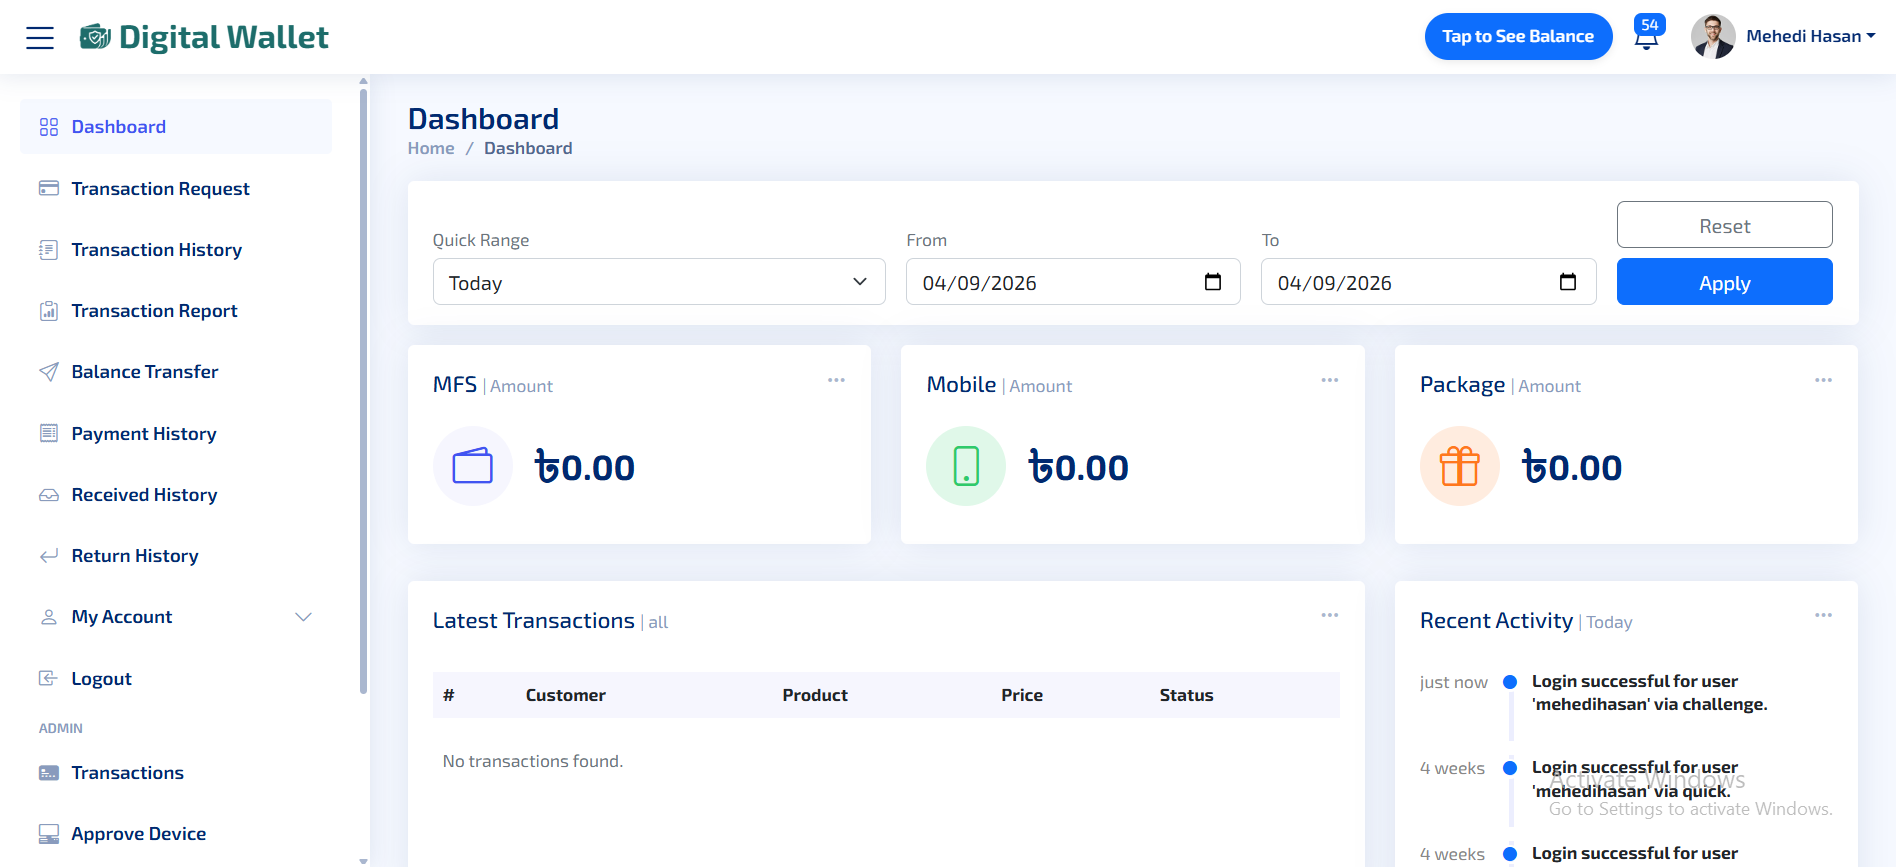
Task: Open Recent Activity three-dot filter menu
Action: (1823, 615)
